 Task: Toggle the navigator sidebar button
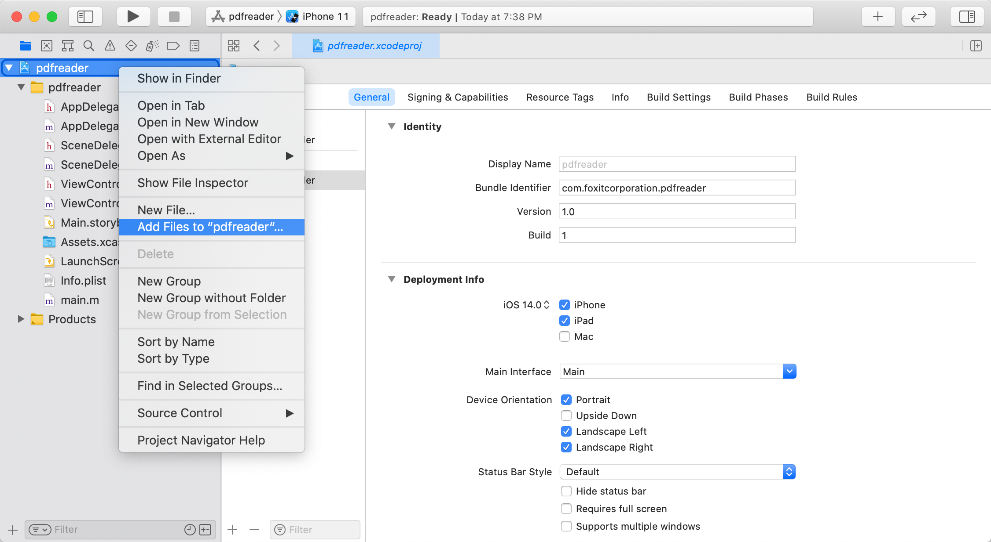(85, 16)
